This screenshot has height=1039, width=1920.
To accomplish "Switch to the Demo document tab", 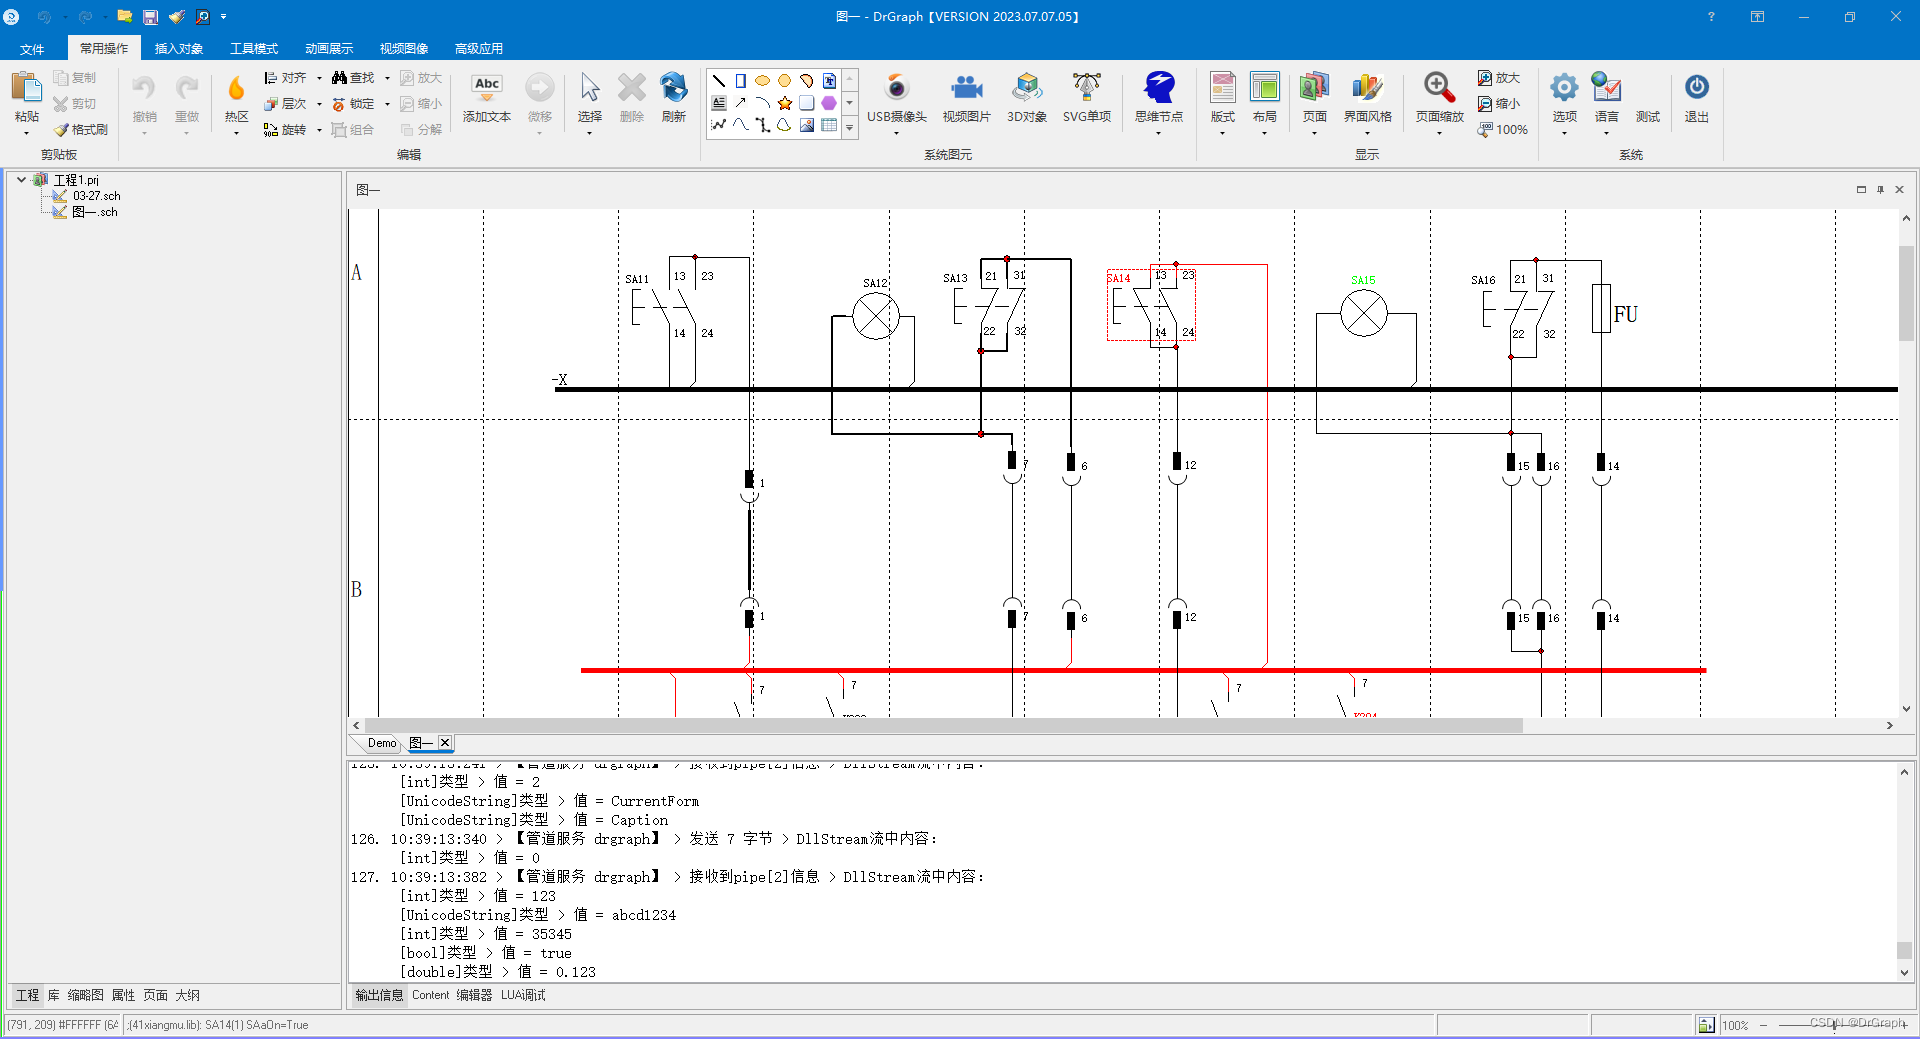I will [382, 743].
